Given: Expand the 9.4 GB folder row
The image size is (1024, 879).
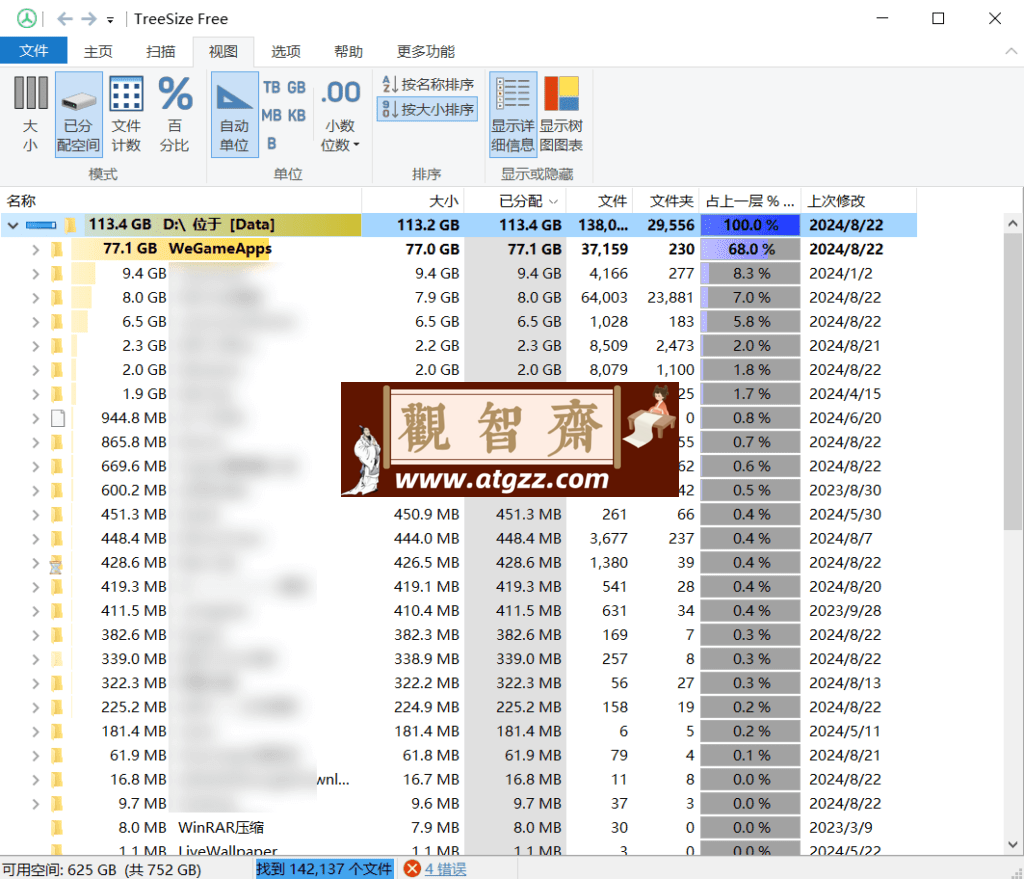Looking at the screenshot, I should pyautogui.click(x=35, y=274).
